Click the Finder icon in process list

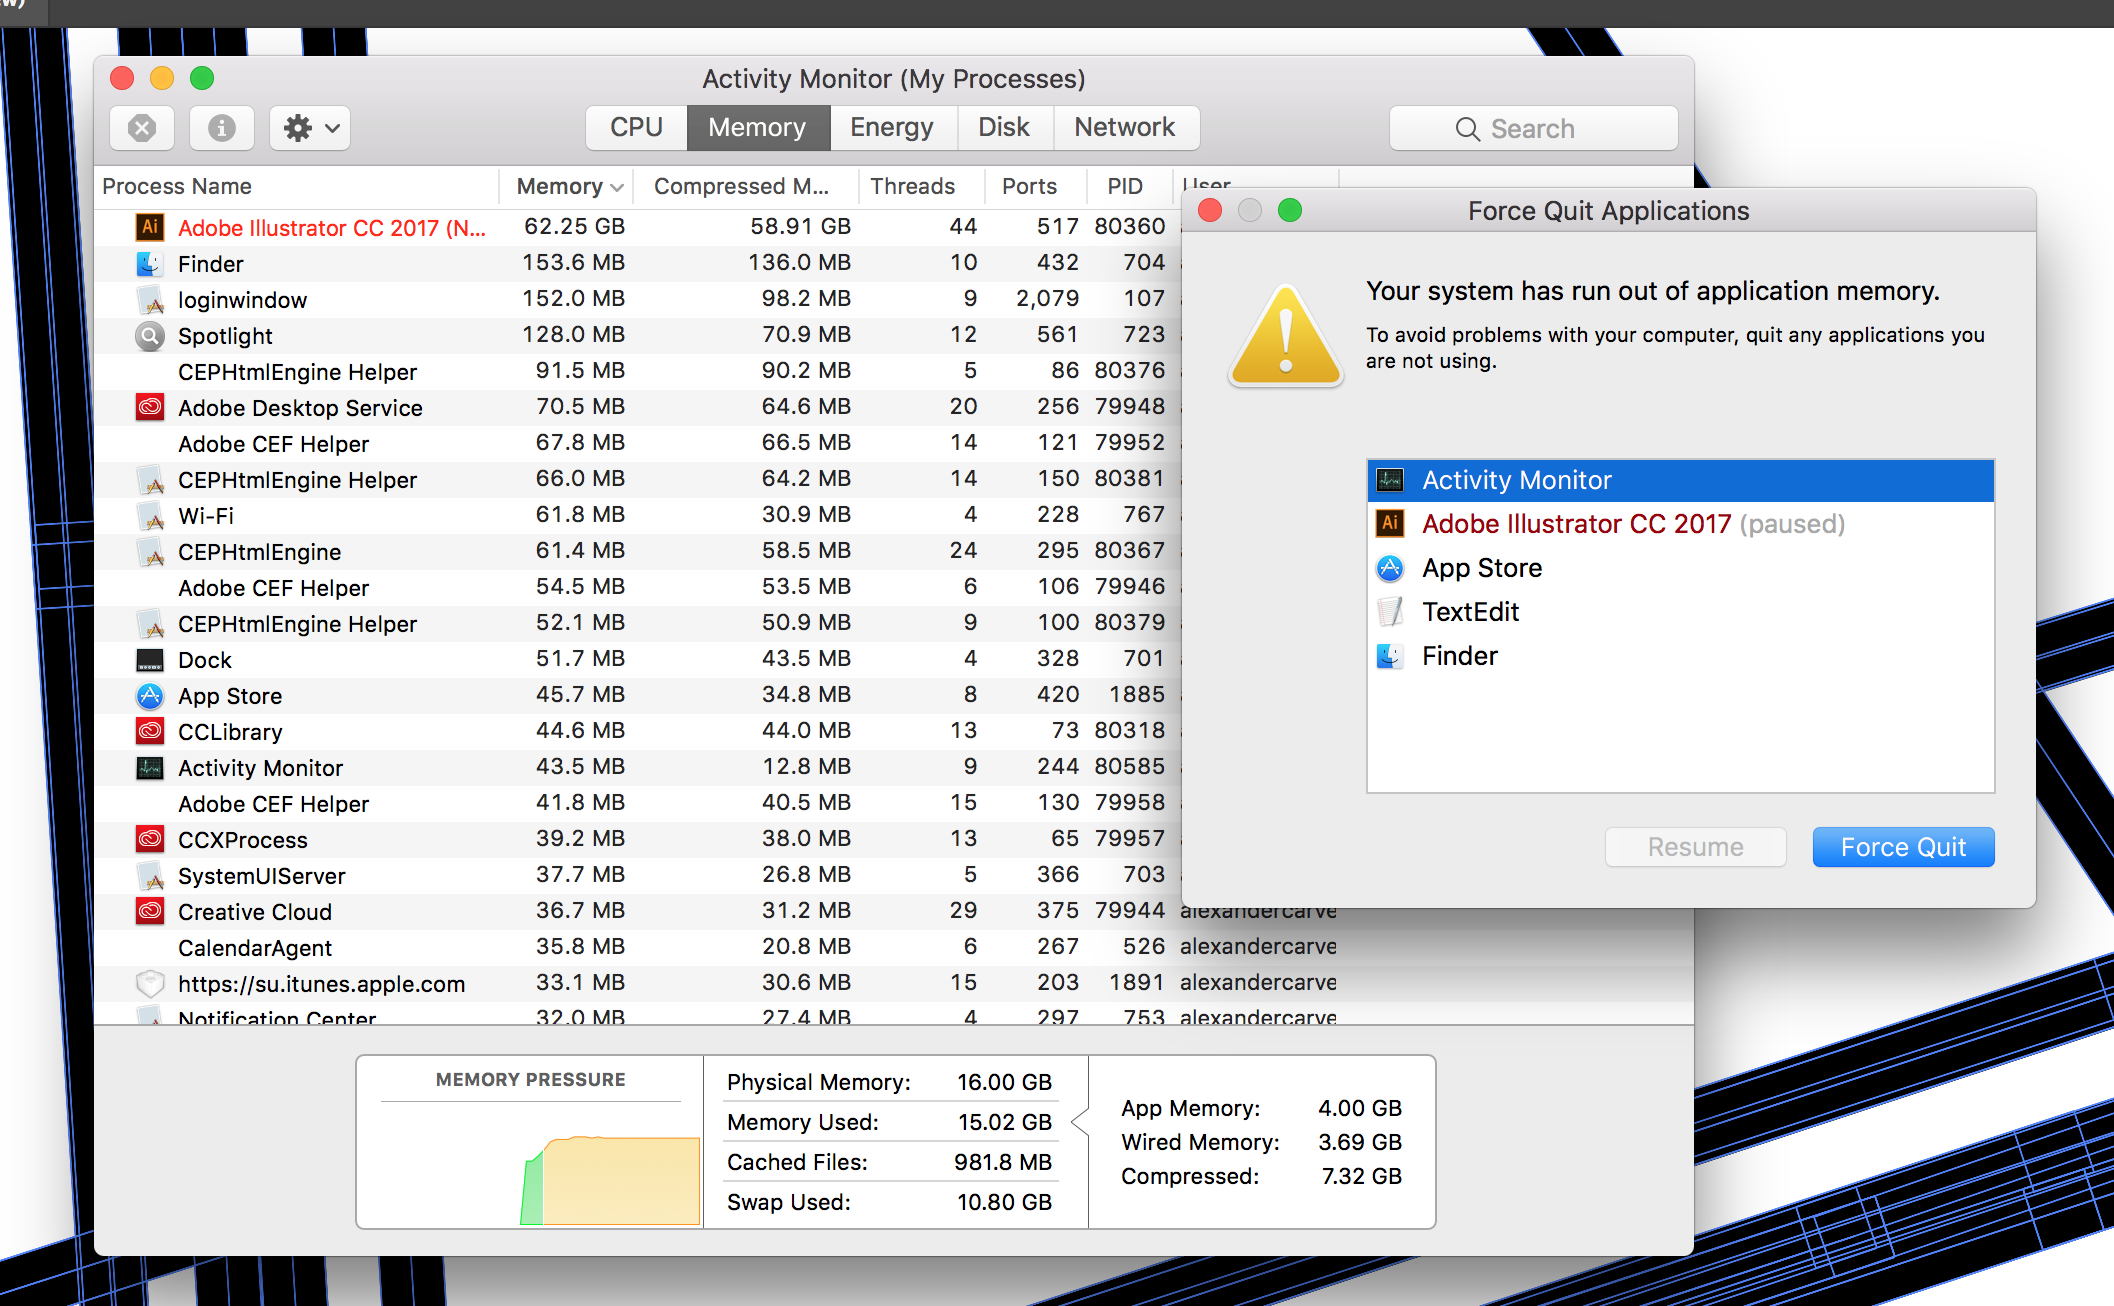click(x=150, y=263)
